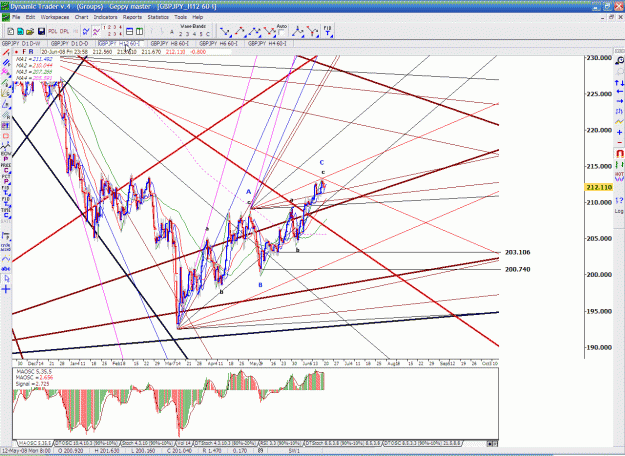The image size is (625, 456).
Task: Select the blue crosshair plus tool
Action: pos(6,289)
